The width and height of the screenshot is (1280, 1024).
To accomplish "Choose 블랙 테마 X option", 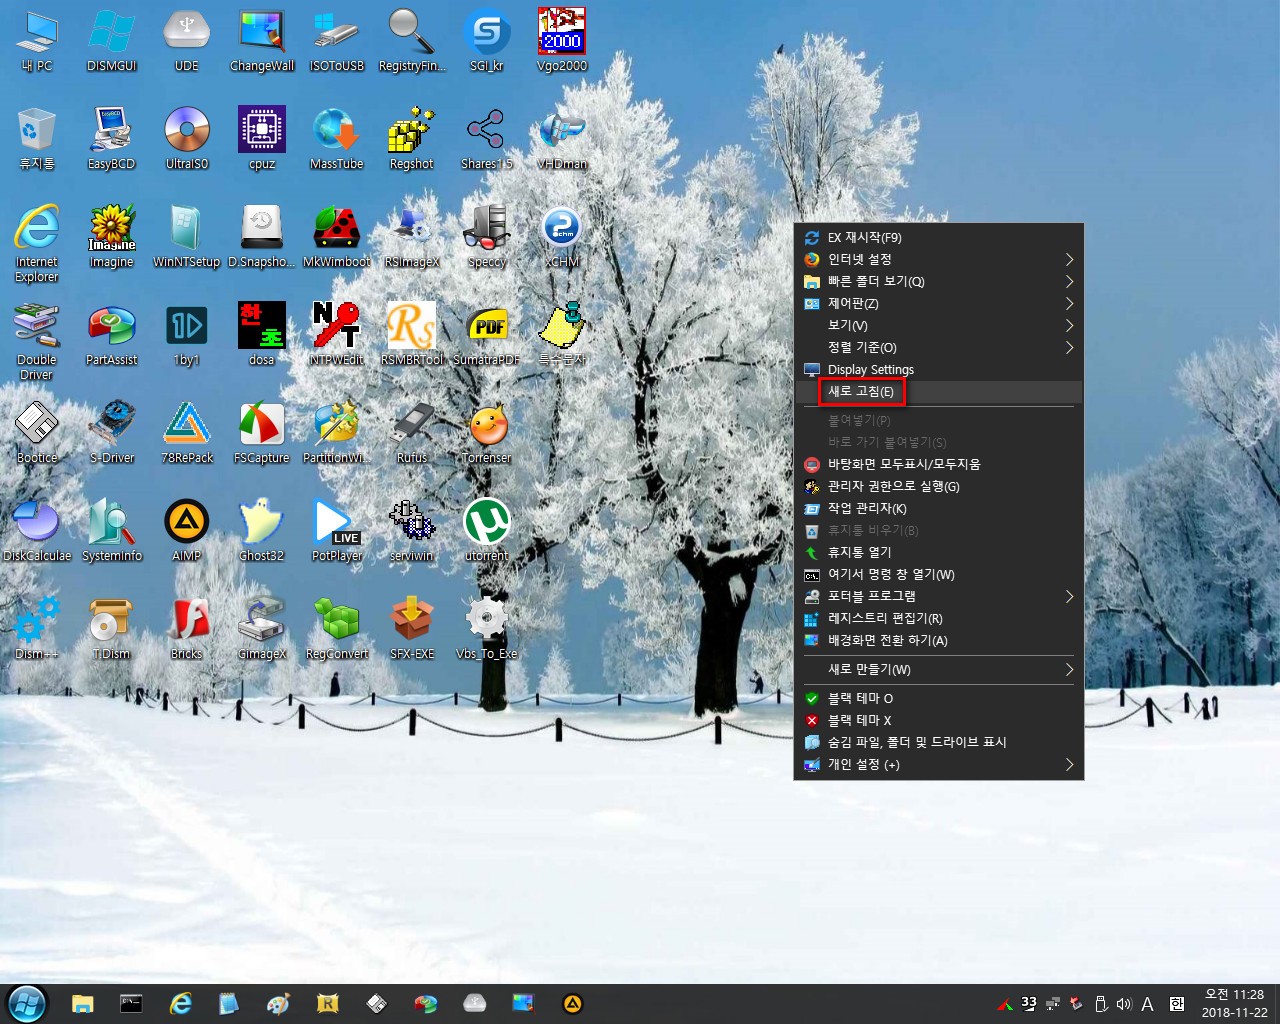I will [939, 720].
